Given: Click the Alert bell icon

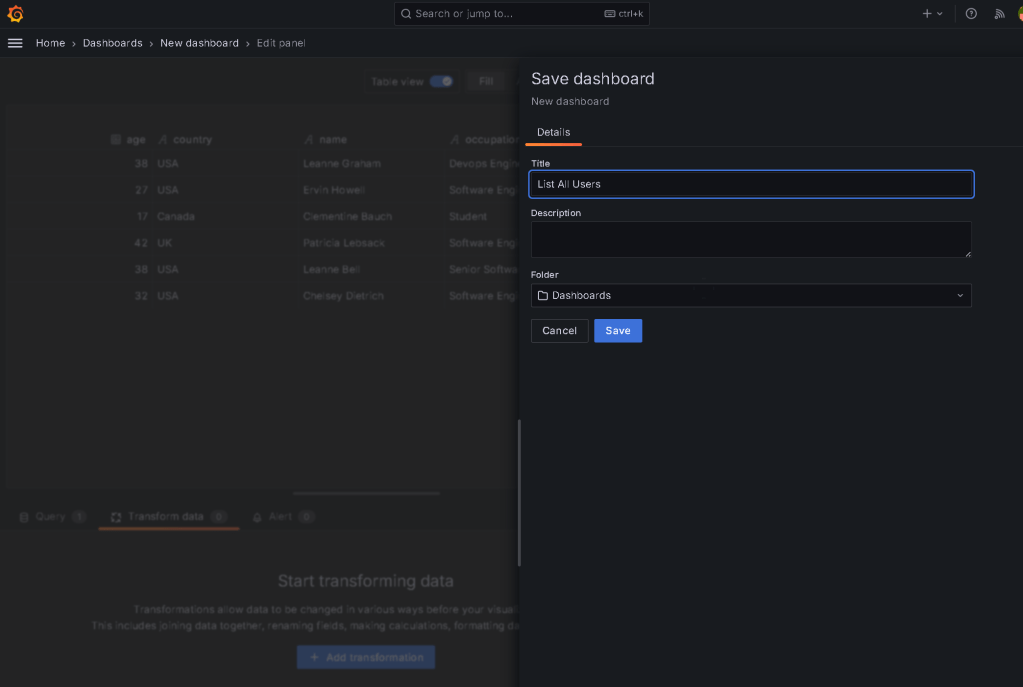Looking at the screenshot, I should coord(257,517).
